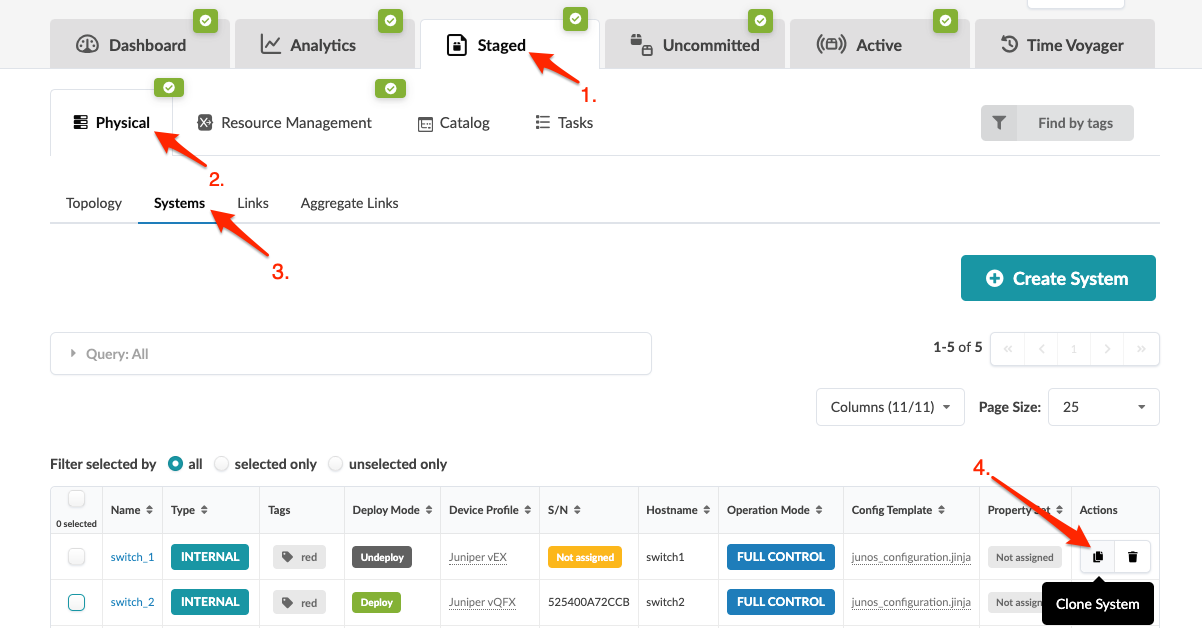Click the trash delete icon for switch_1

click(x=1132, y=557)
